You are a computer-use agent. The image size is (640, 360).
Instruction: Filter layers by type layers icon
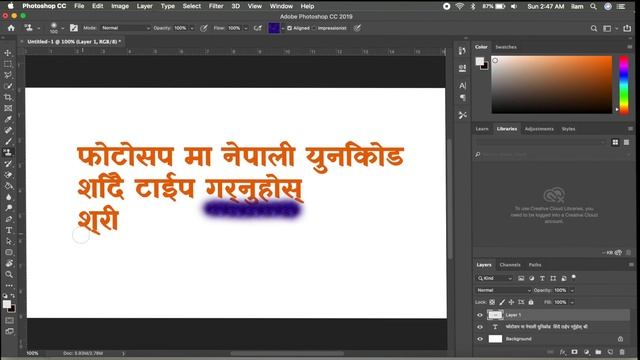542,278
